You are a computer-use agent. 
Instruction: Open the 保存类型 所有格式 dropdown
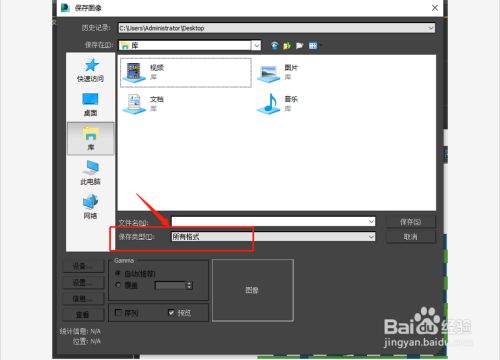273,237
